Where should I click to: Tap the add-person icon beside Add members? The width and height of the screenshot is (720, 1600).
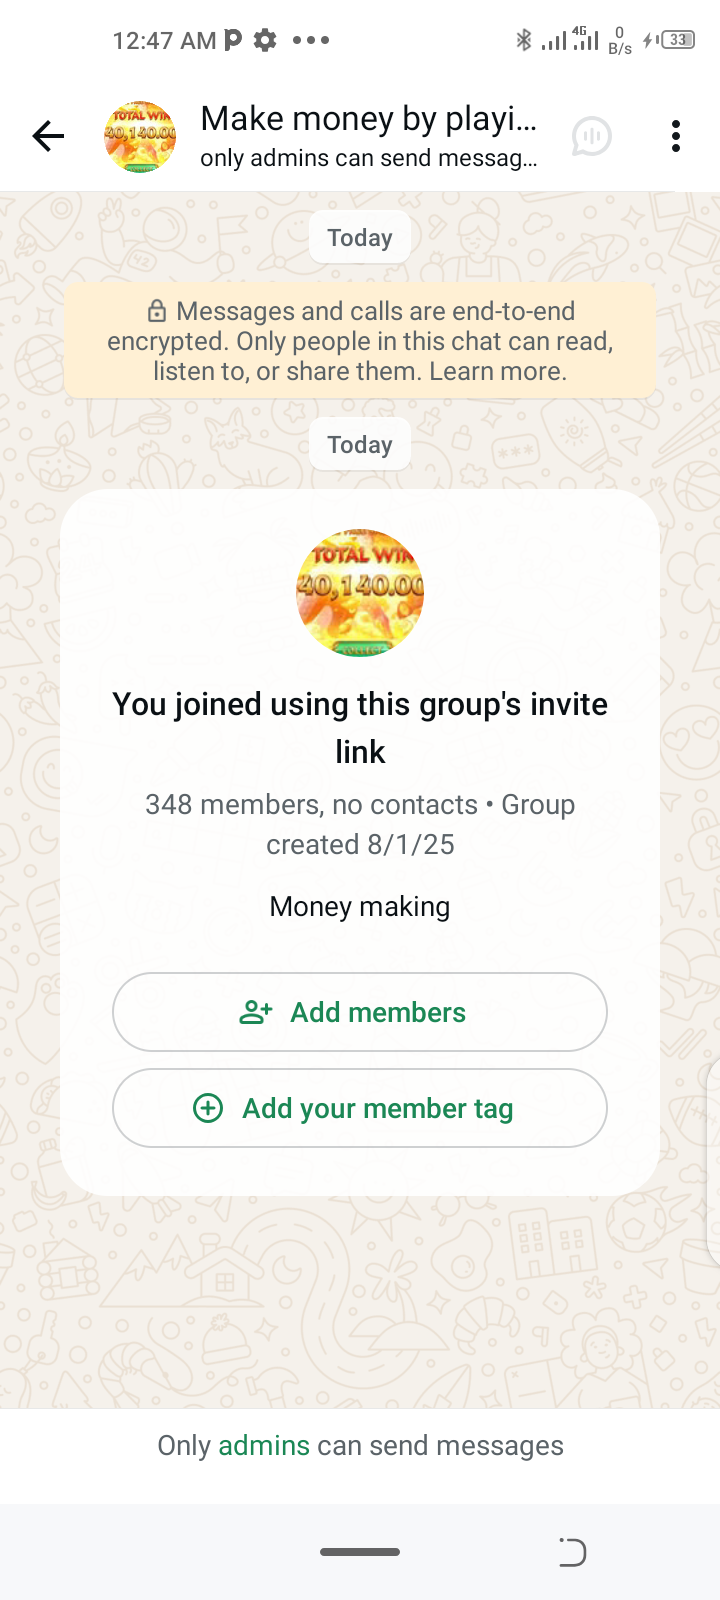click(256, 1012)
